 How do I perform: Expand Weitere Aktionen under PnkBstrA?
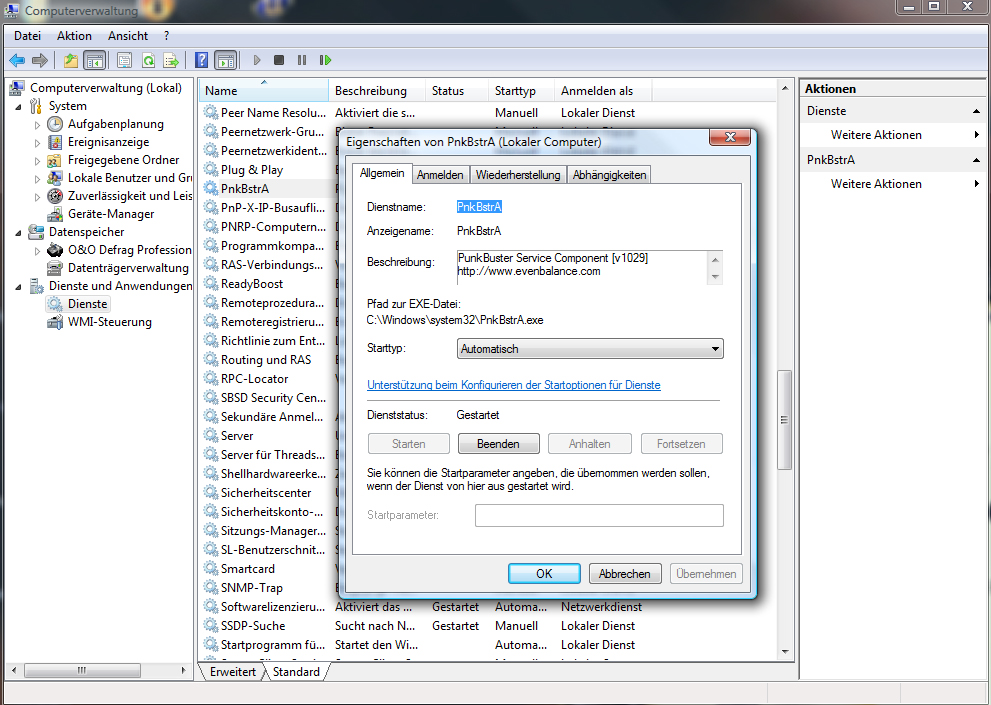tap(876, 184)
